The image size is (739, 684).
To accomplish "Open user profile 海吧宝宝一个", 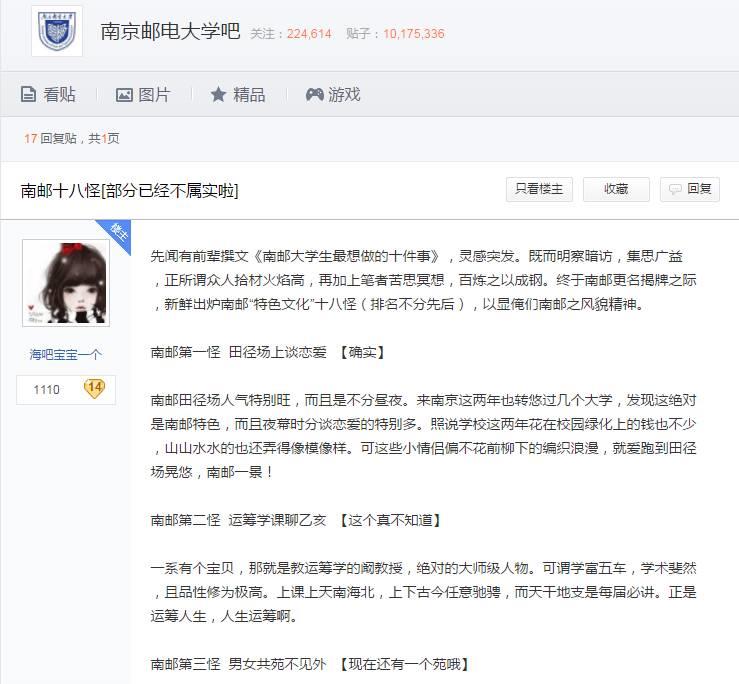I will [66, 354].
